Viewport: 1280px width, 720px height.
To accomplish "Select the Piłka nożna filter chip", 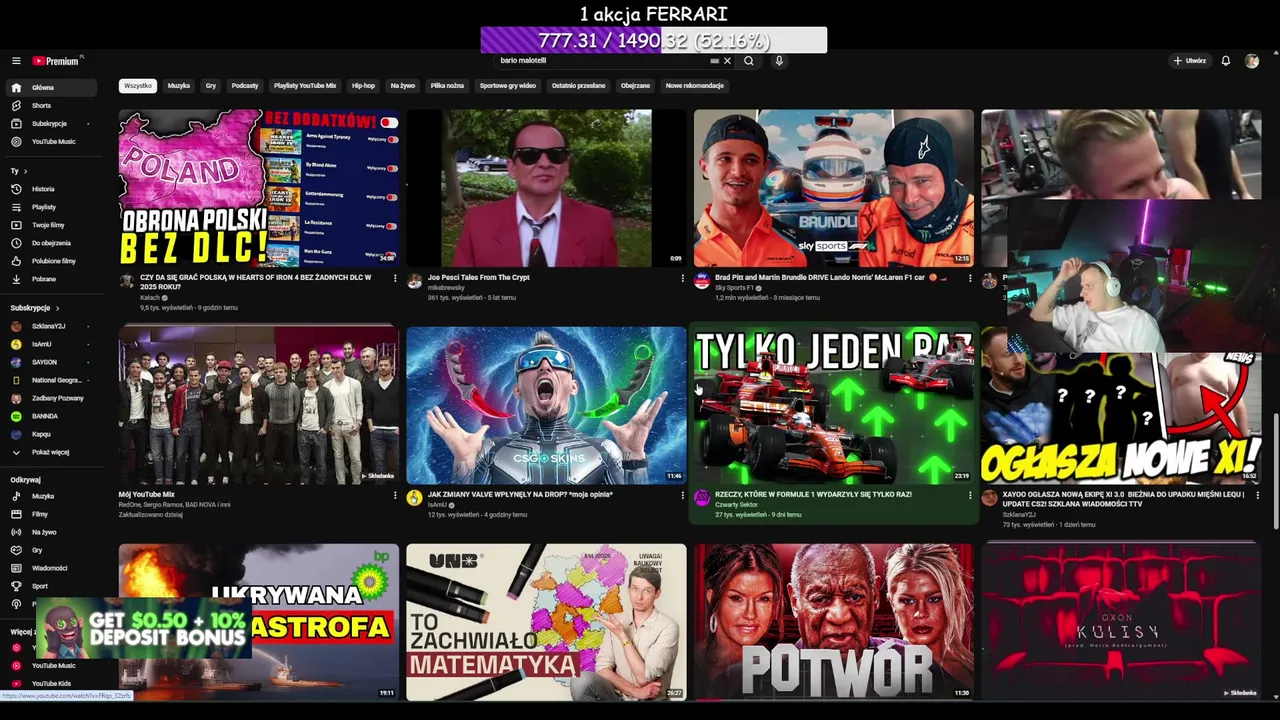I will tap(447, 86).
